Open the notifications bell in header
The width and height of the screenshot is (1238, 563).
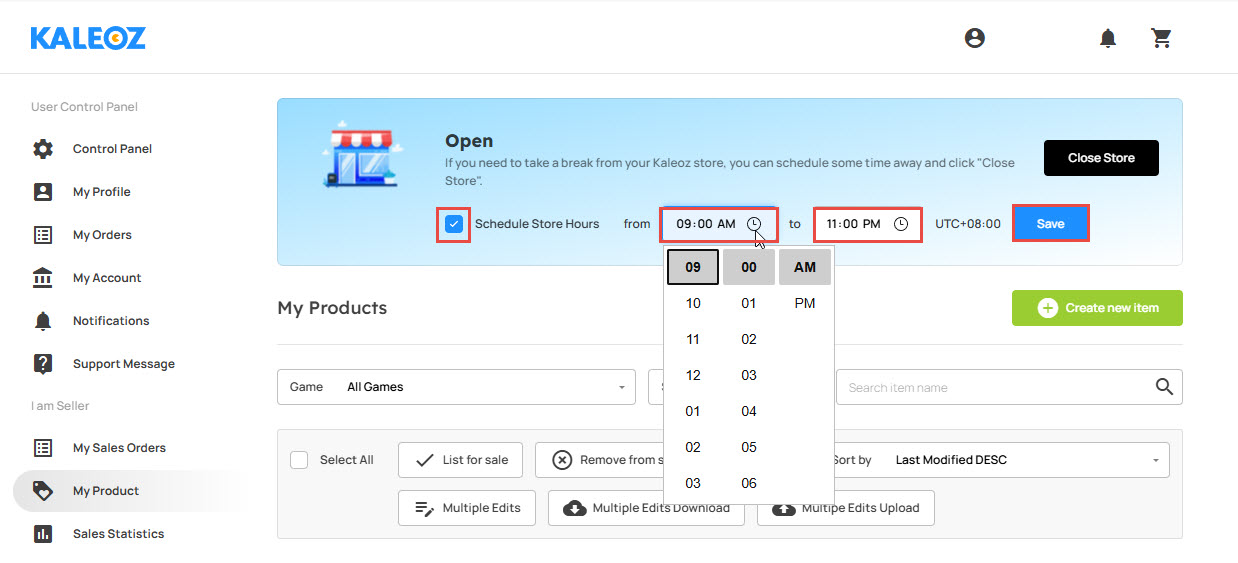(x=1108, y=38)
